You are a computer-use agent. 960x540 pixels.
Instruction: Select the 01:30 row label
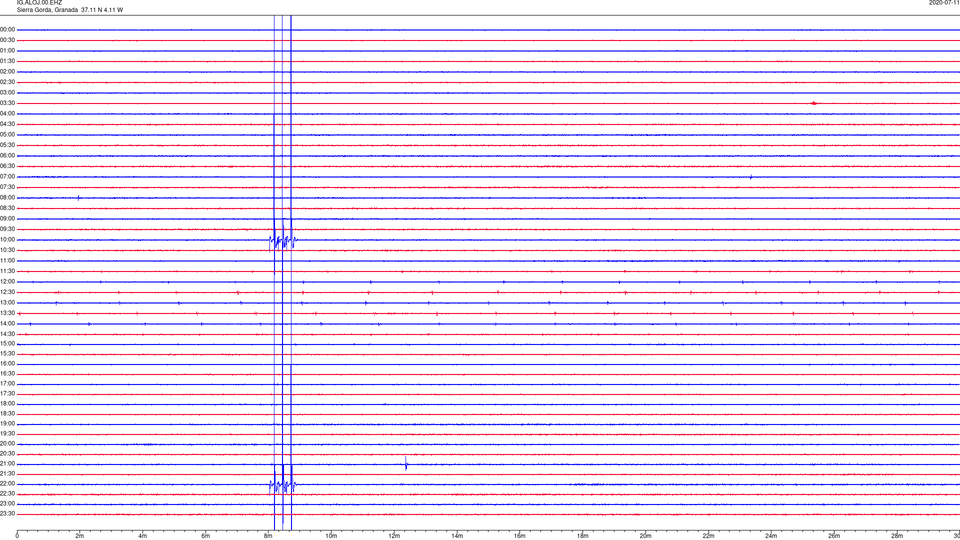point(8,61)
